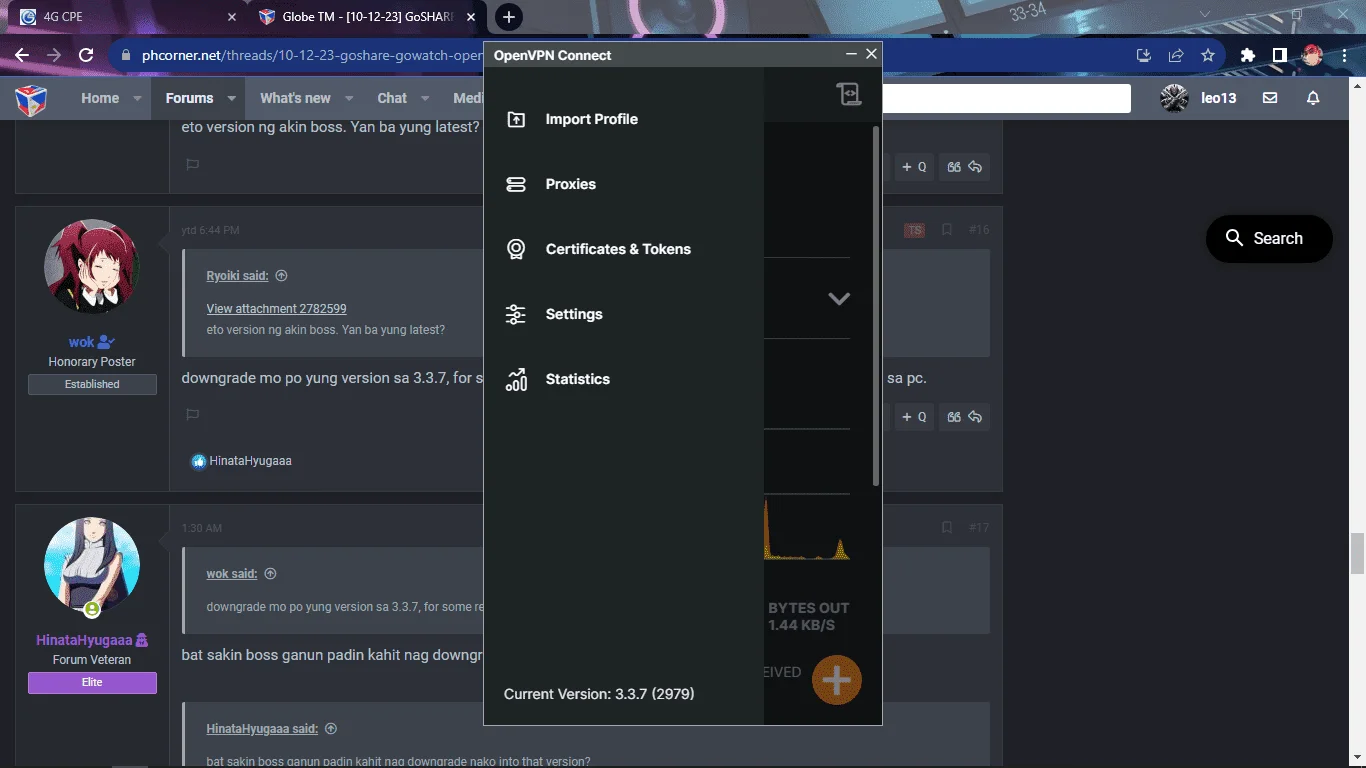This screenshot has height=768, width=1366.
Task: Click the phcorner search input field
Action: 1006,98
